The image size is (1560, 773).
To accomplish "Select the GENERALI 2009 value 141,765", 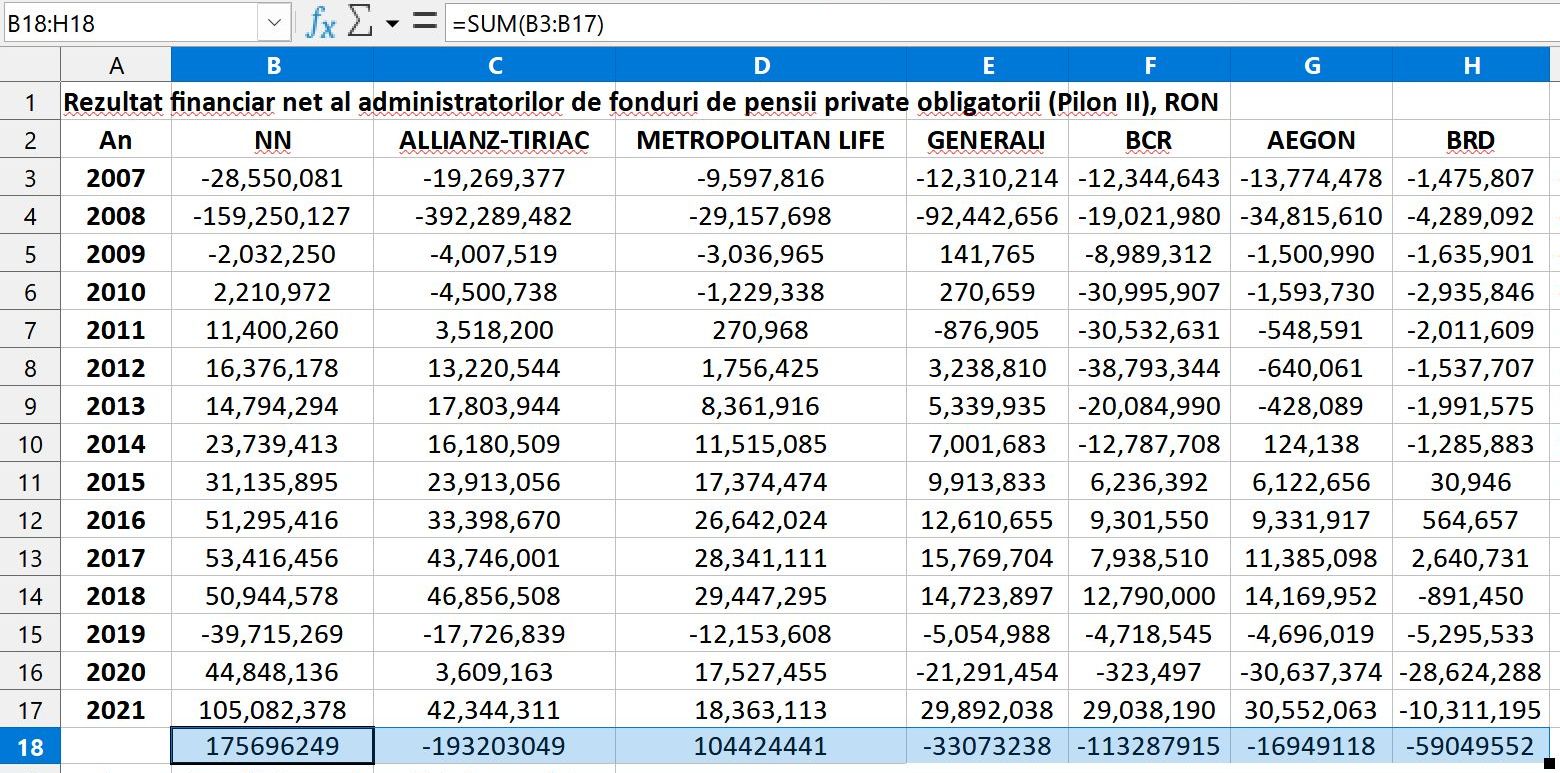I will coord(987,254).
